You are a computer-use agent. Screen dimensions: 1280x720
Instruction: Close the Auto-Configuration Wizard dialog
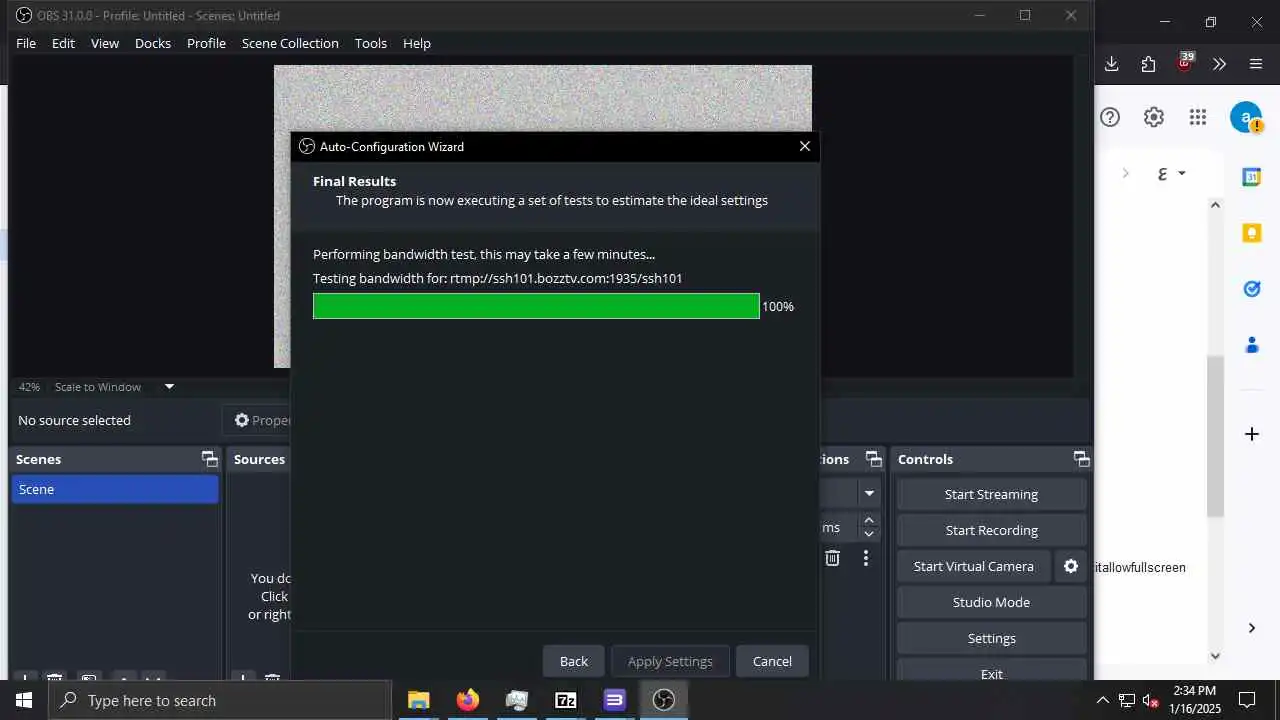(804, 146)
